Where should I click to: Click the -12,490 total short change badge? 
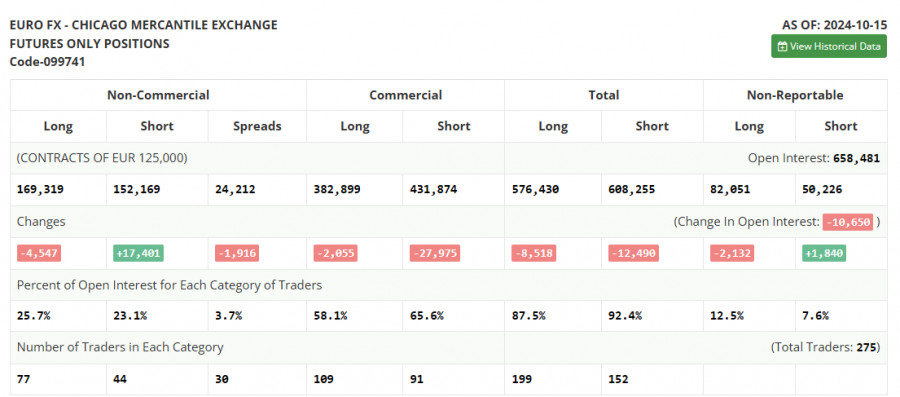point(633,253)
